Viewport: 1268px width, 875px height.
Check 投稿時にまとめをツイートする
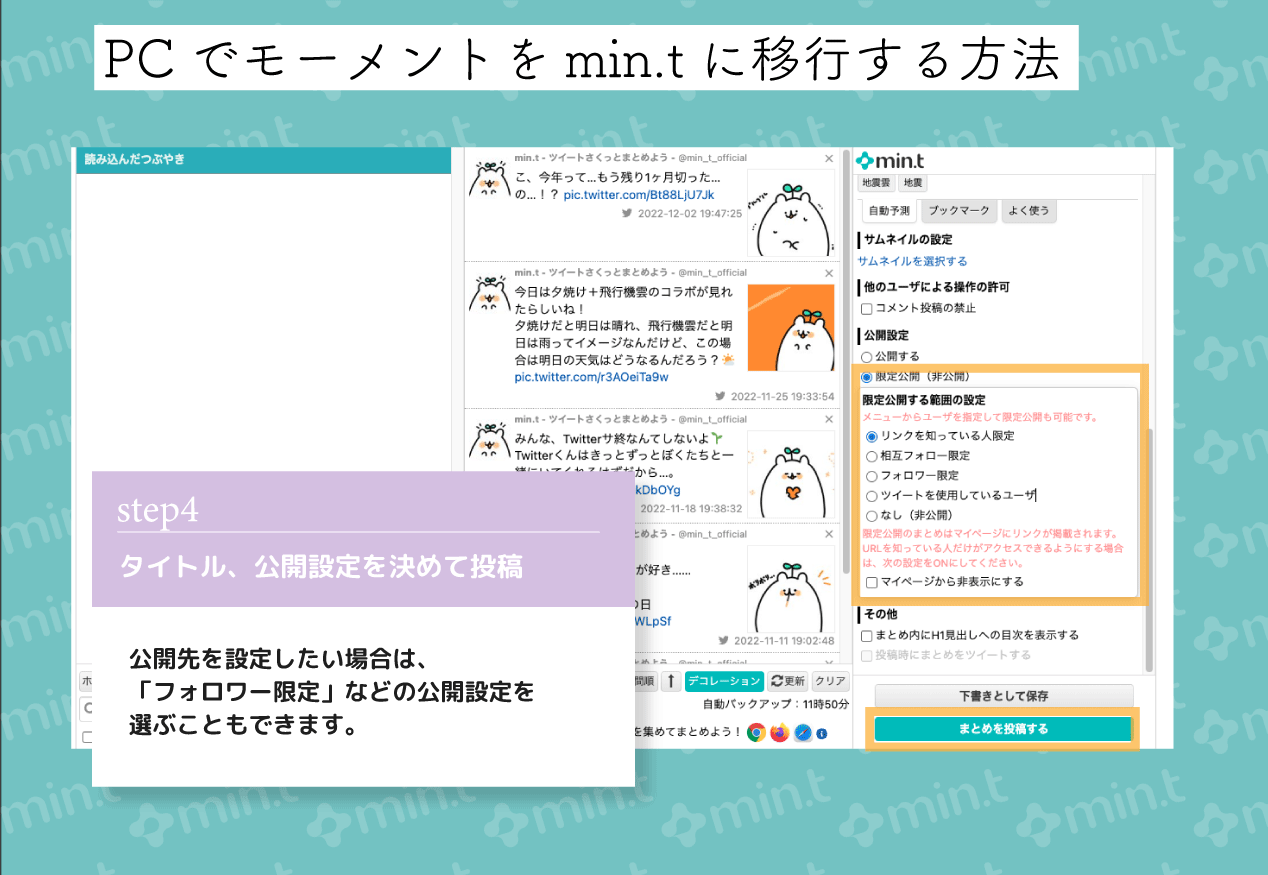(x=868, y=655)
